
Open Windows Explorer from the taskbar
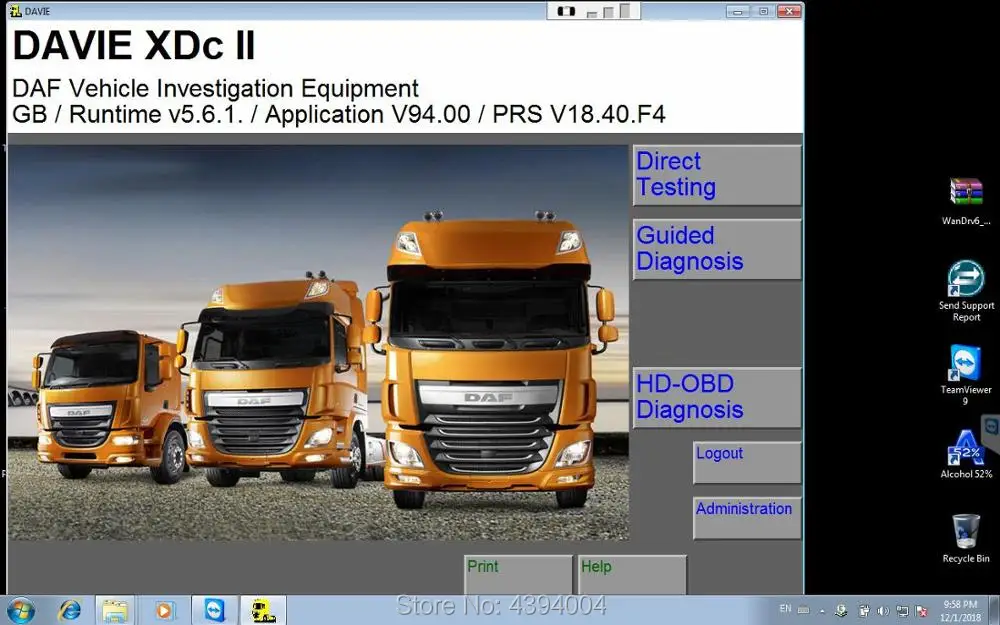coord(115,610)
